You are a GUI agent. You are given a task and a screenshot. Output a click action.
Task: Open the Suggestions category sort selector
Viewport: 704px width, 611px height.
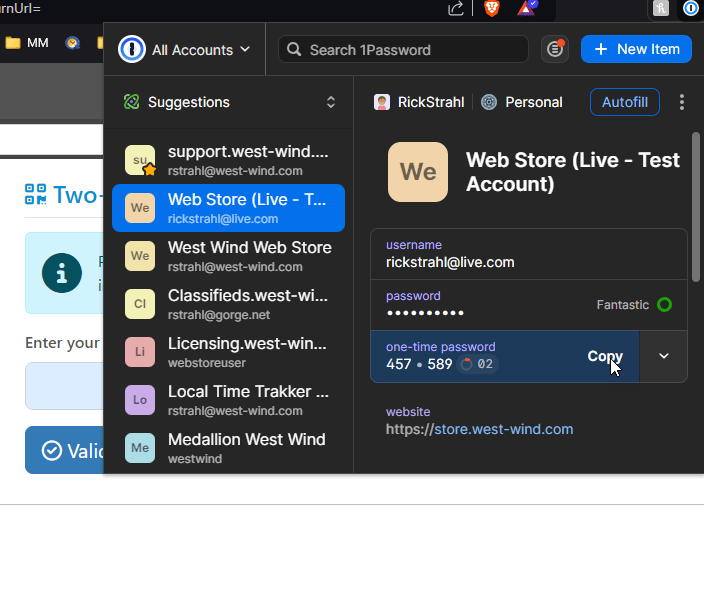(331, 102)
